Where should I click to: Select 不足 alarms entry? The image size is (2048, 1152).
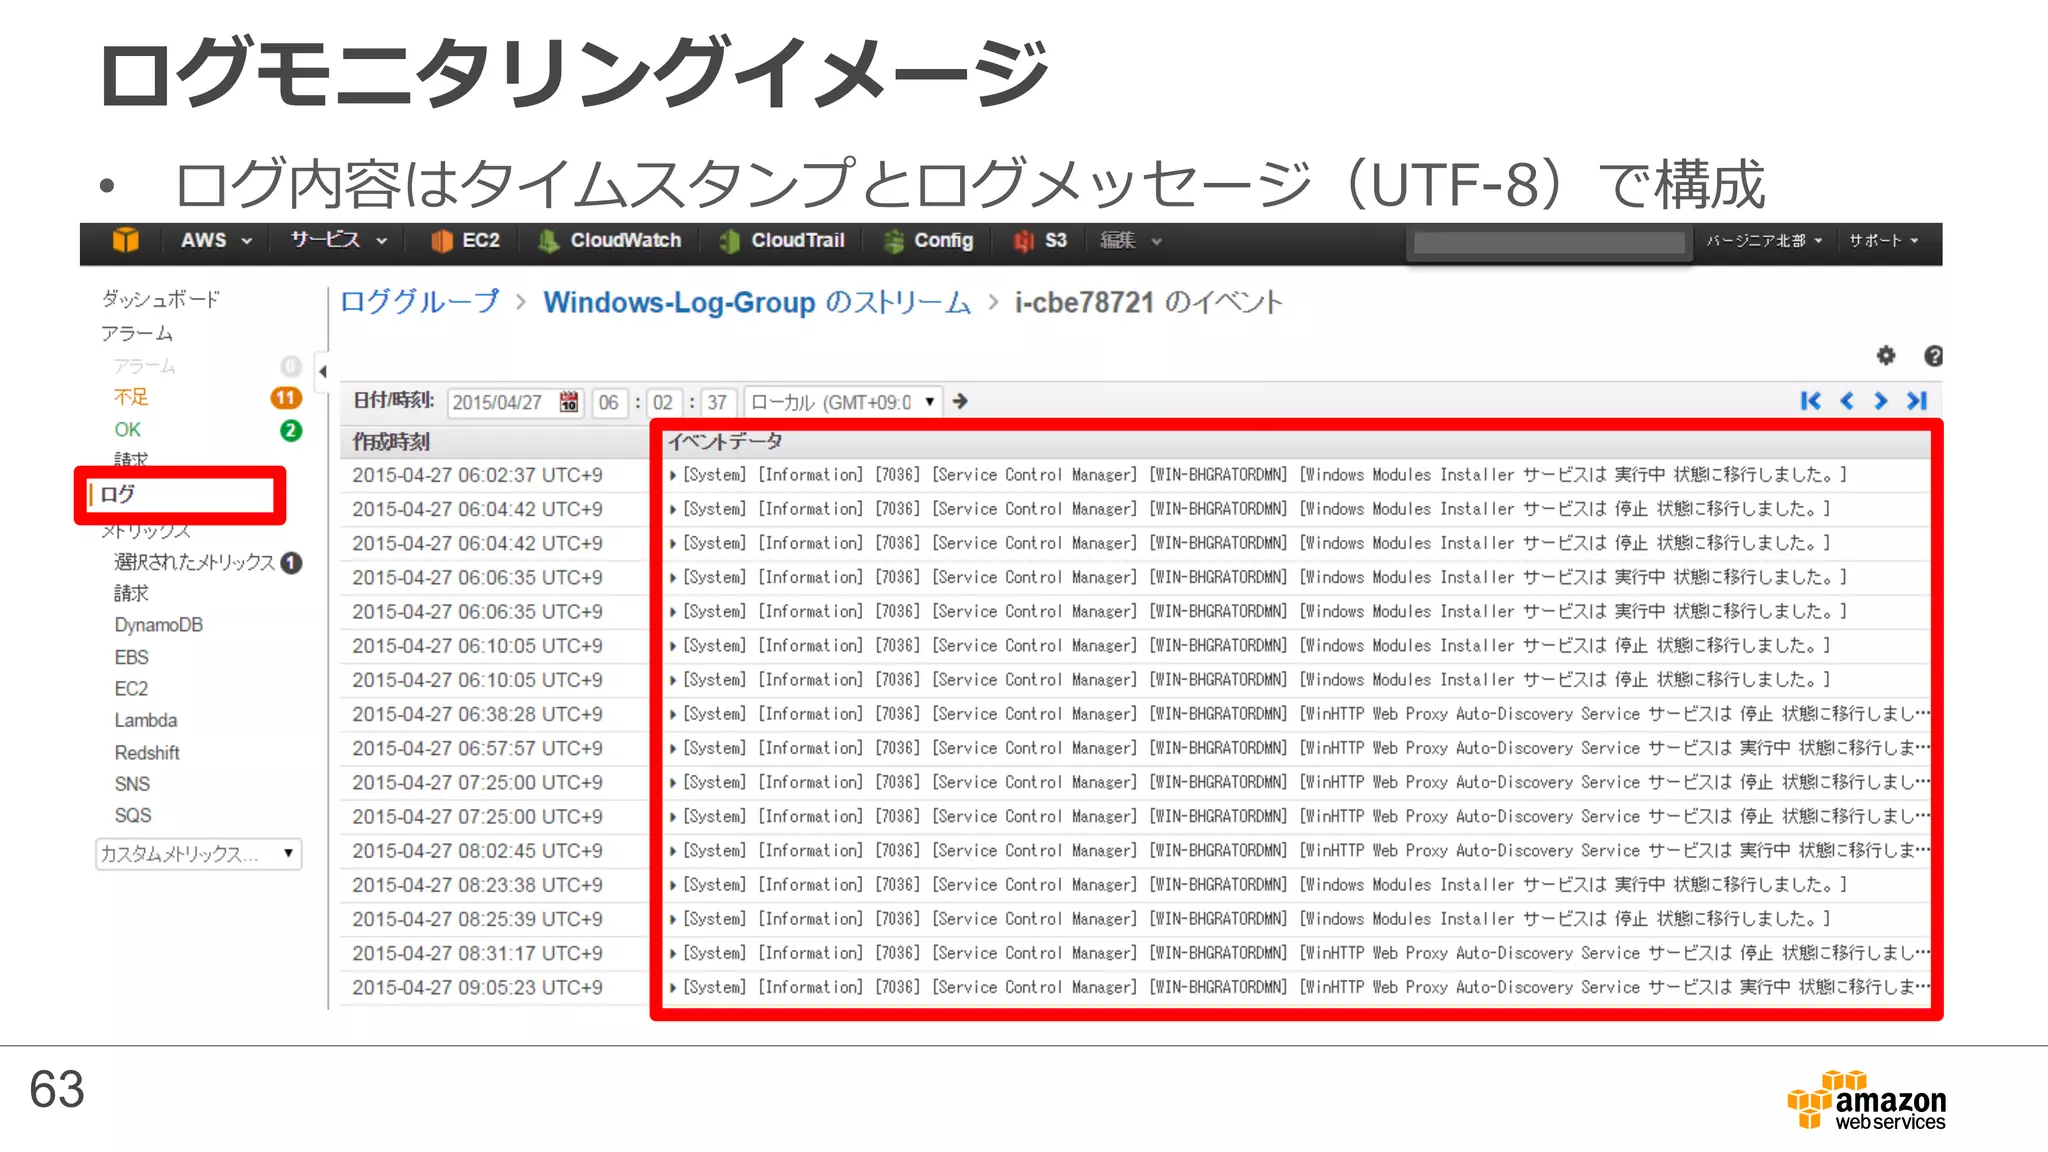pyautogui.click(x=131, y=397)
